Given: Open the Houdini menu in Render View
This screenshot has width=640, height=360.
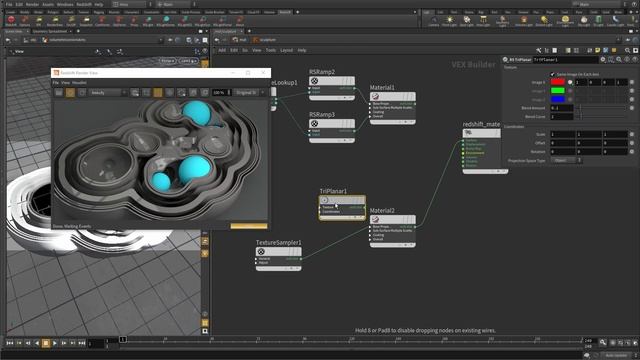Looking at the screenshot, I should (x=79, y=82).
